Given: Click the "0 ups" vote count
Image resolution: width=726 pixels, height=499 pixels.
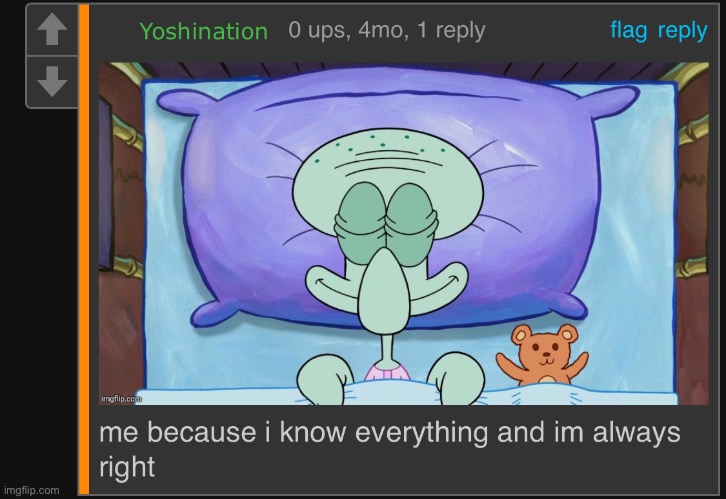Looking at the screenshot, I should pos(318,31).
